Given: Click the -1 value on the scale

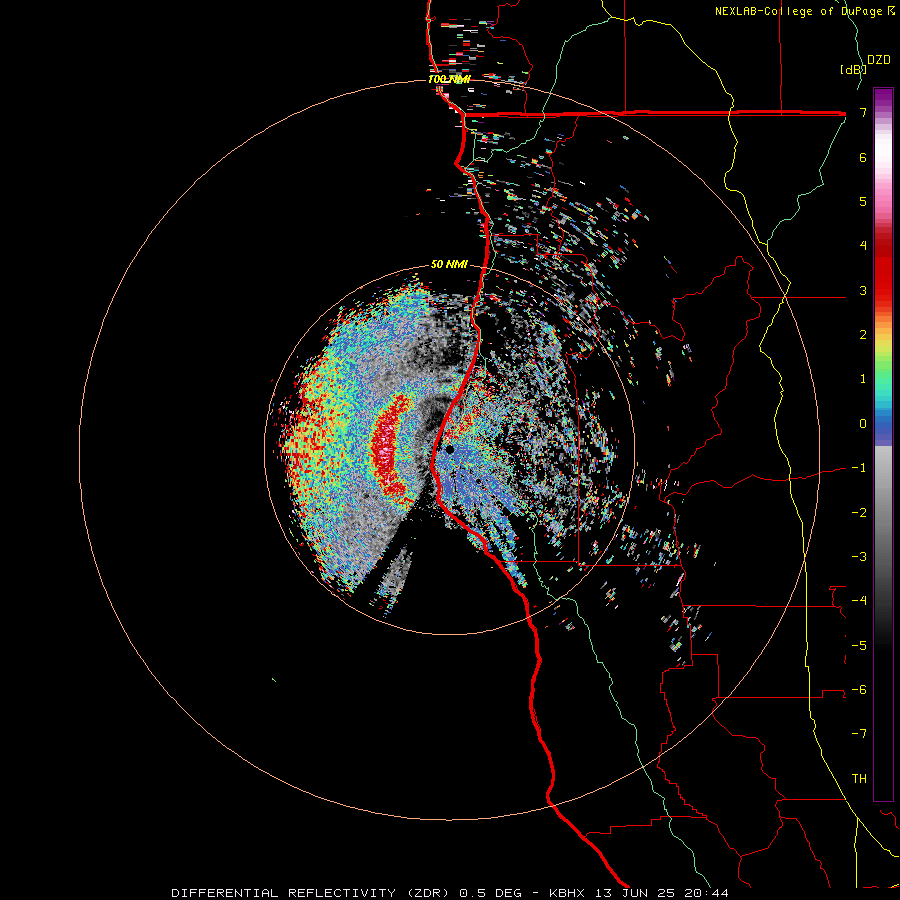Looking at the screenshot, I should point(859,468).
